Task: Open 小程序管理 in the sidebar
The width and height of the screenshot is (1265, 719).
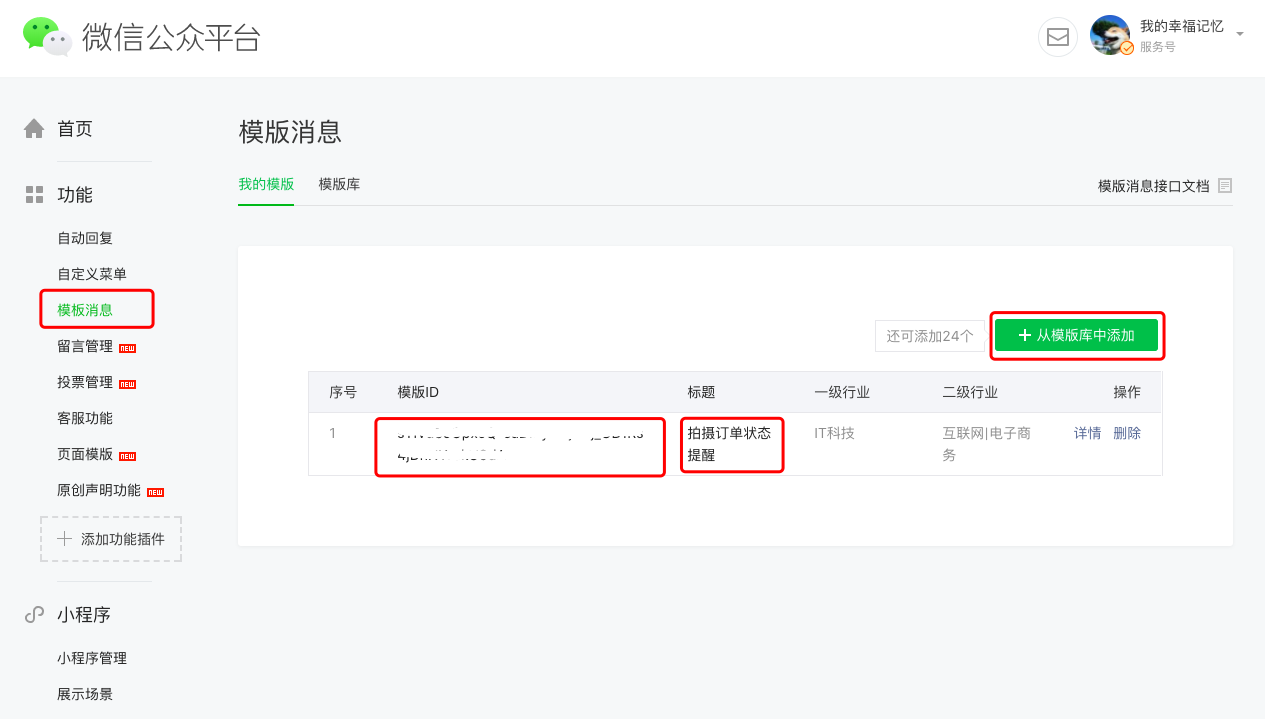Action: tap(95, 657)
